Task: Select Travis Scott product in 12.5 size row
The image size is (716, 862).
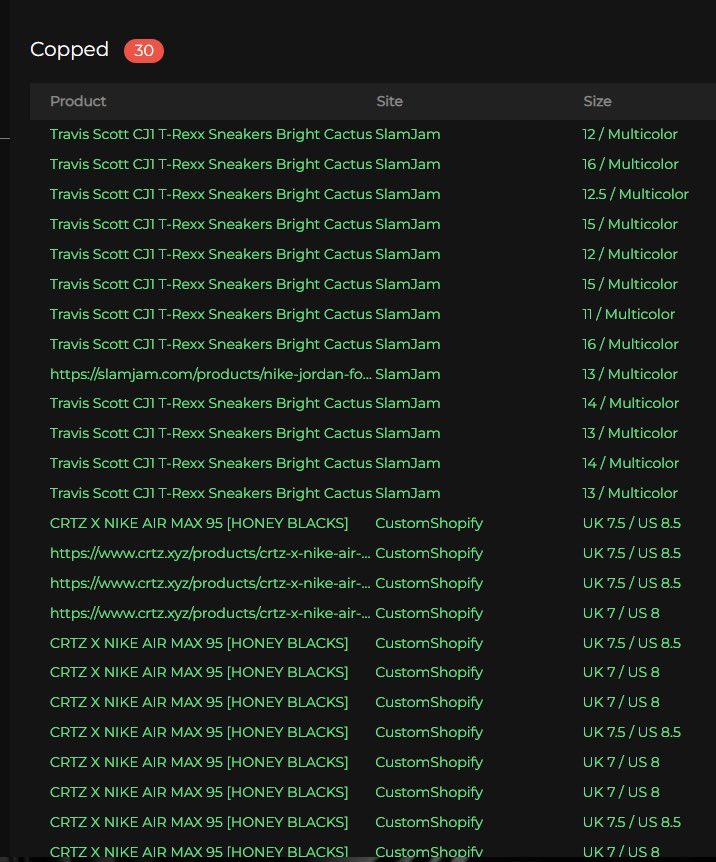Action: pyautogui.click(x=211, y=194)
